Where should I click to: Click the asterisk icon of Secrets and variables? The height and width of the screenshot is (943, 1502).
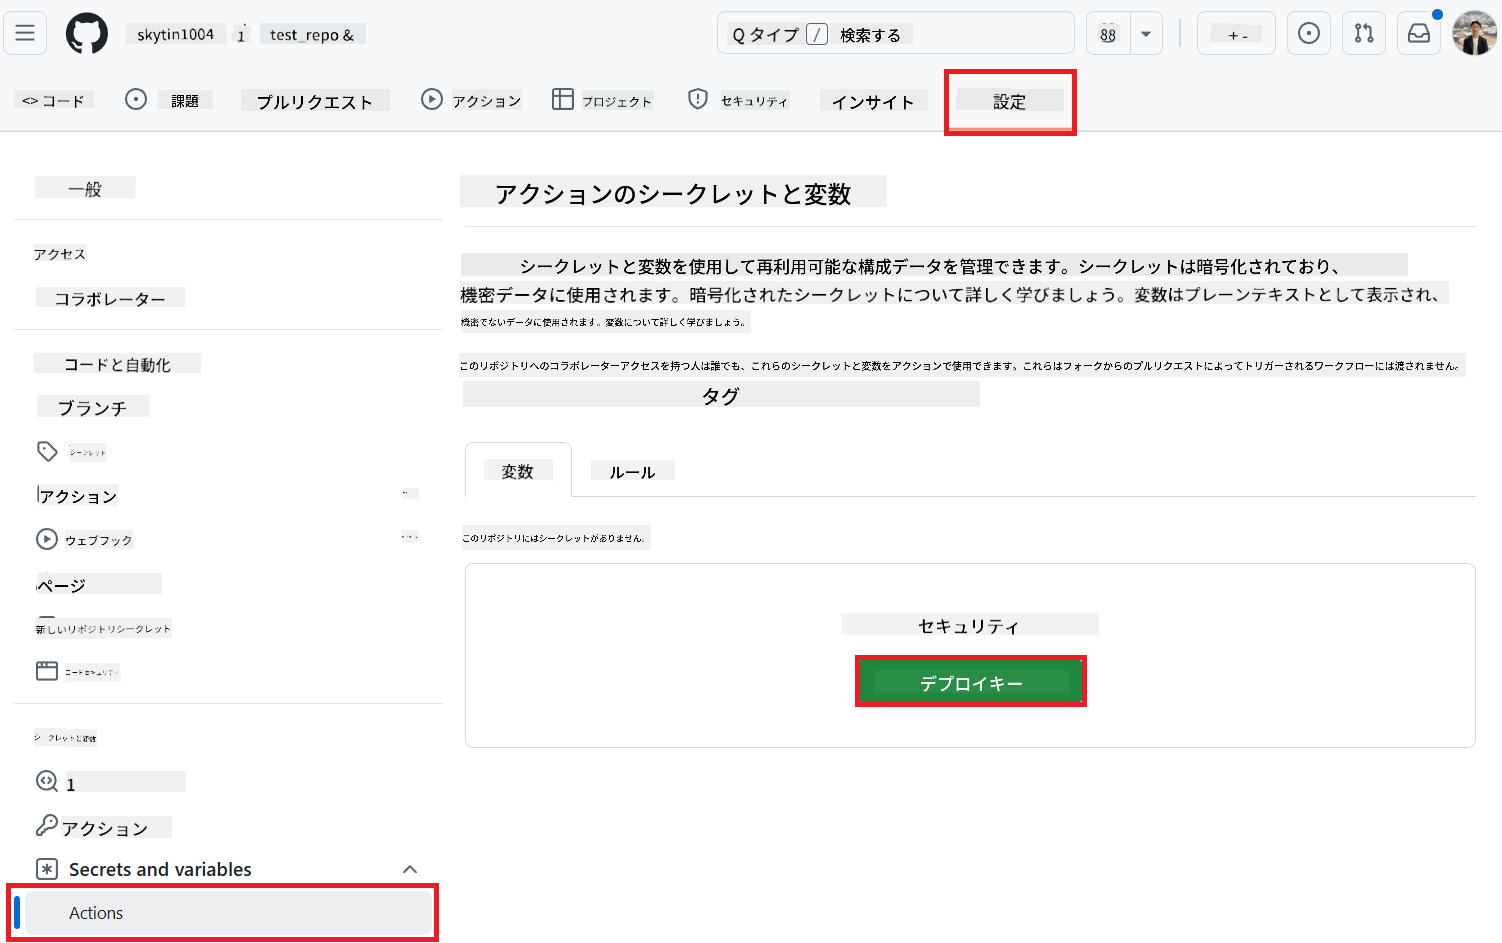[47, 869]
